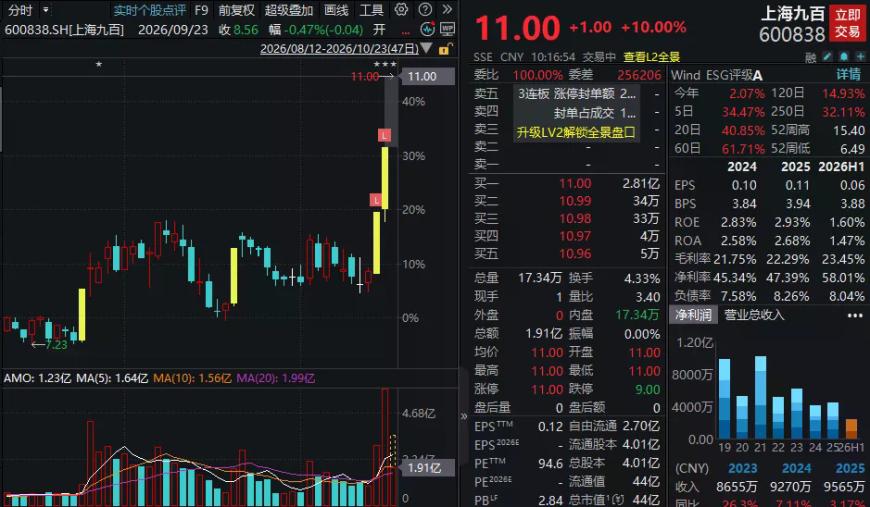Click the lower red L marker on chart
Image resolution: width=870 pixels, height=507 pixels.
coord(377,199)
